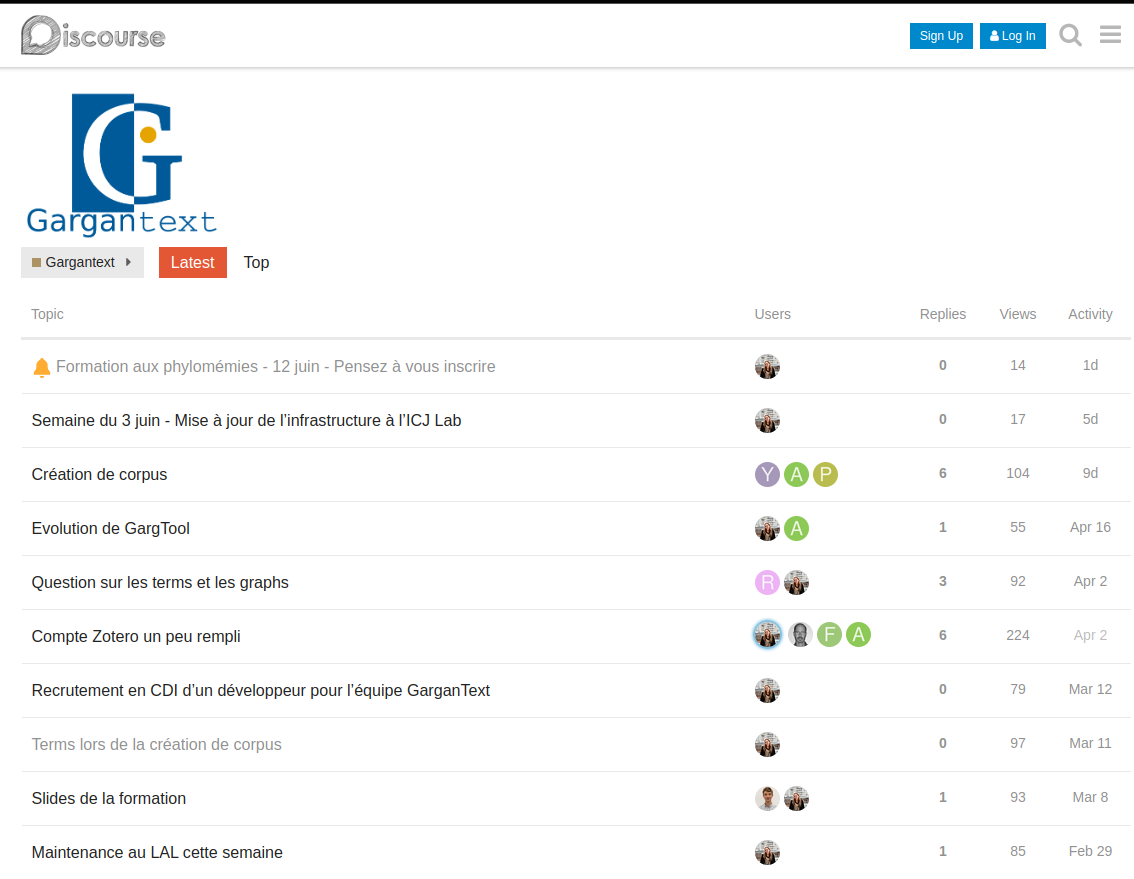Click the R avatar on Question sur les terms
Image resolution: width=1134 pixels, height=879 pixels.
pyautogui.click(x=767, y=582)
